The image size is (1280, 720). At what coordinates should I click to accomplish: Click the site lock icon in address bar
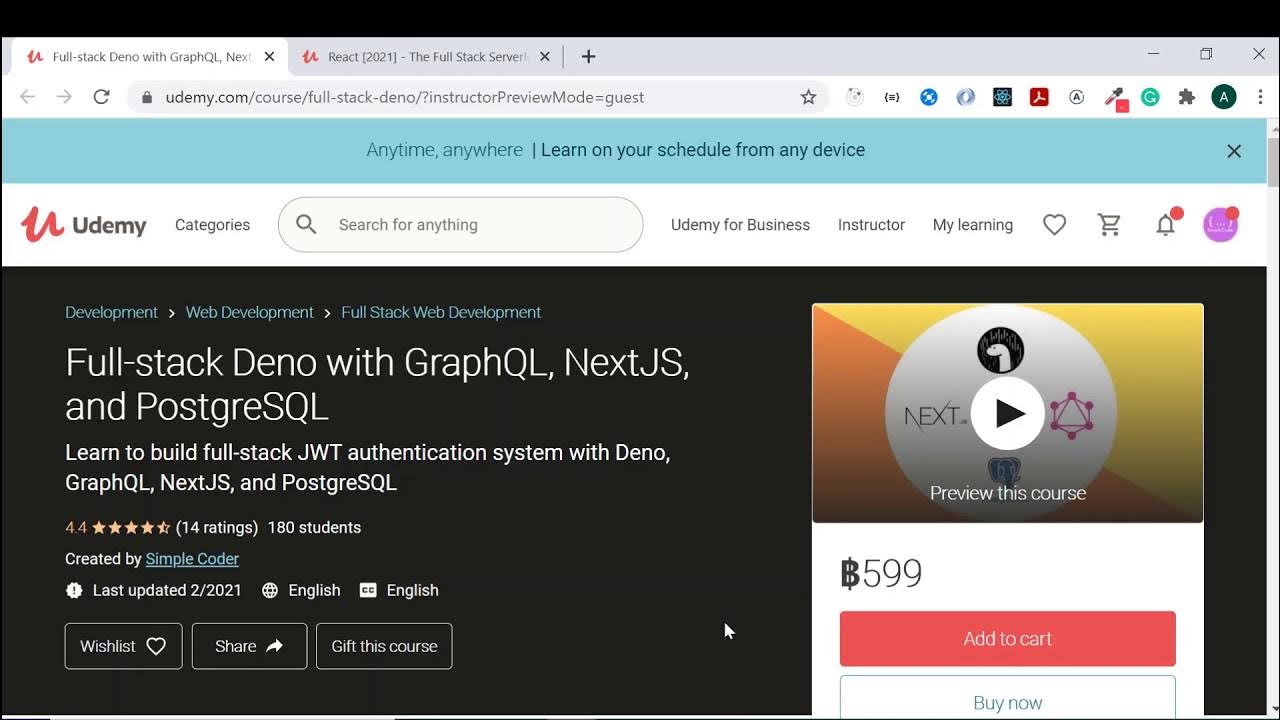tap(147, 97)
